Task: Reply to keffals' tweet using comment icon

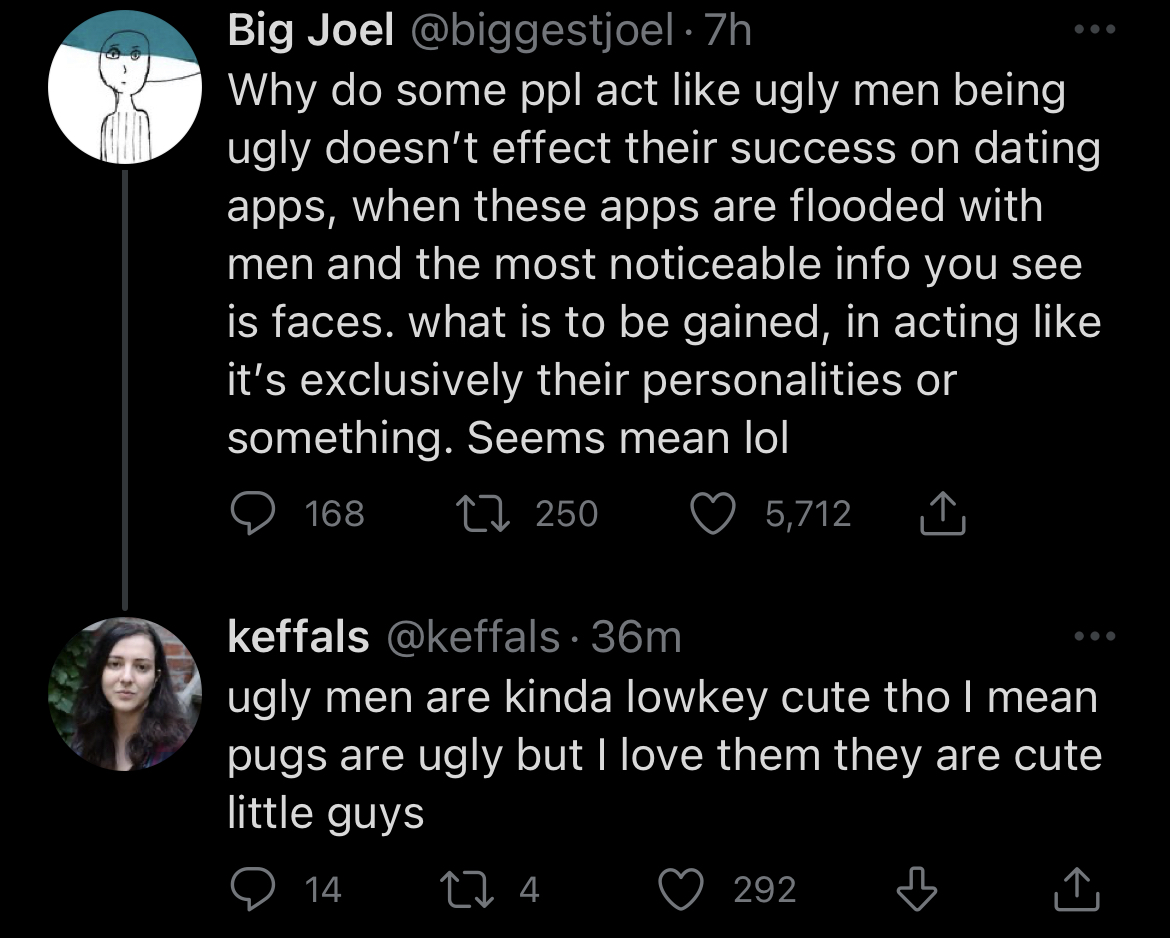Action: [x=253, y=889]
